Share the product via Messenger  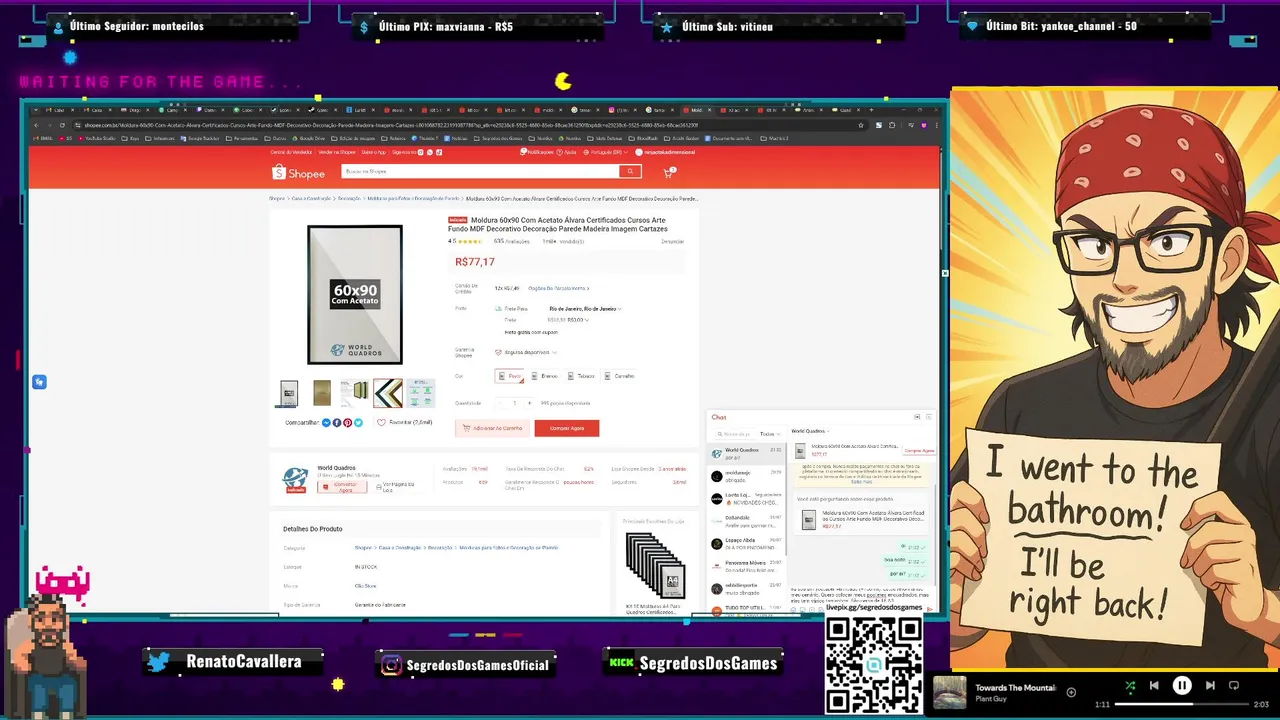tap(326, 423)
